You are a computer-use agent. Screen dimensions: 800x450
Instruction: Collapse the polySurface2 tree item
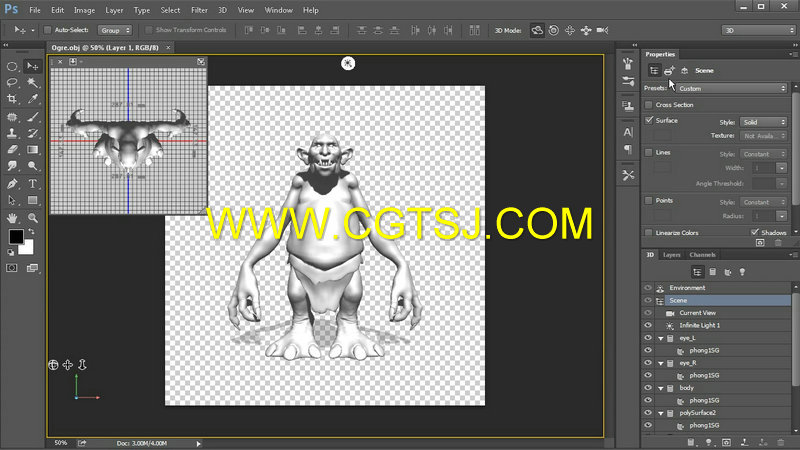[661, 413]
